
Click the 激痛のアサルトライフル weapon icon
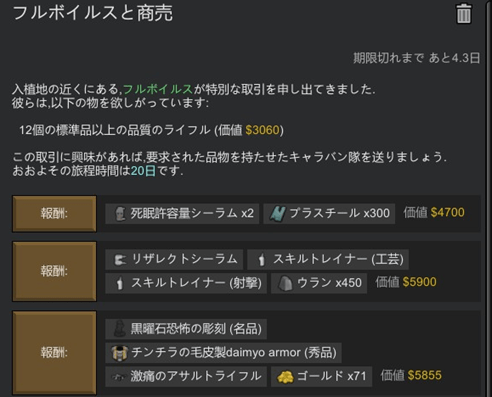coord(119,377)
